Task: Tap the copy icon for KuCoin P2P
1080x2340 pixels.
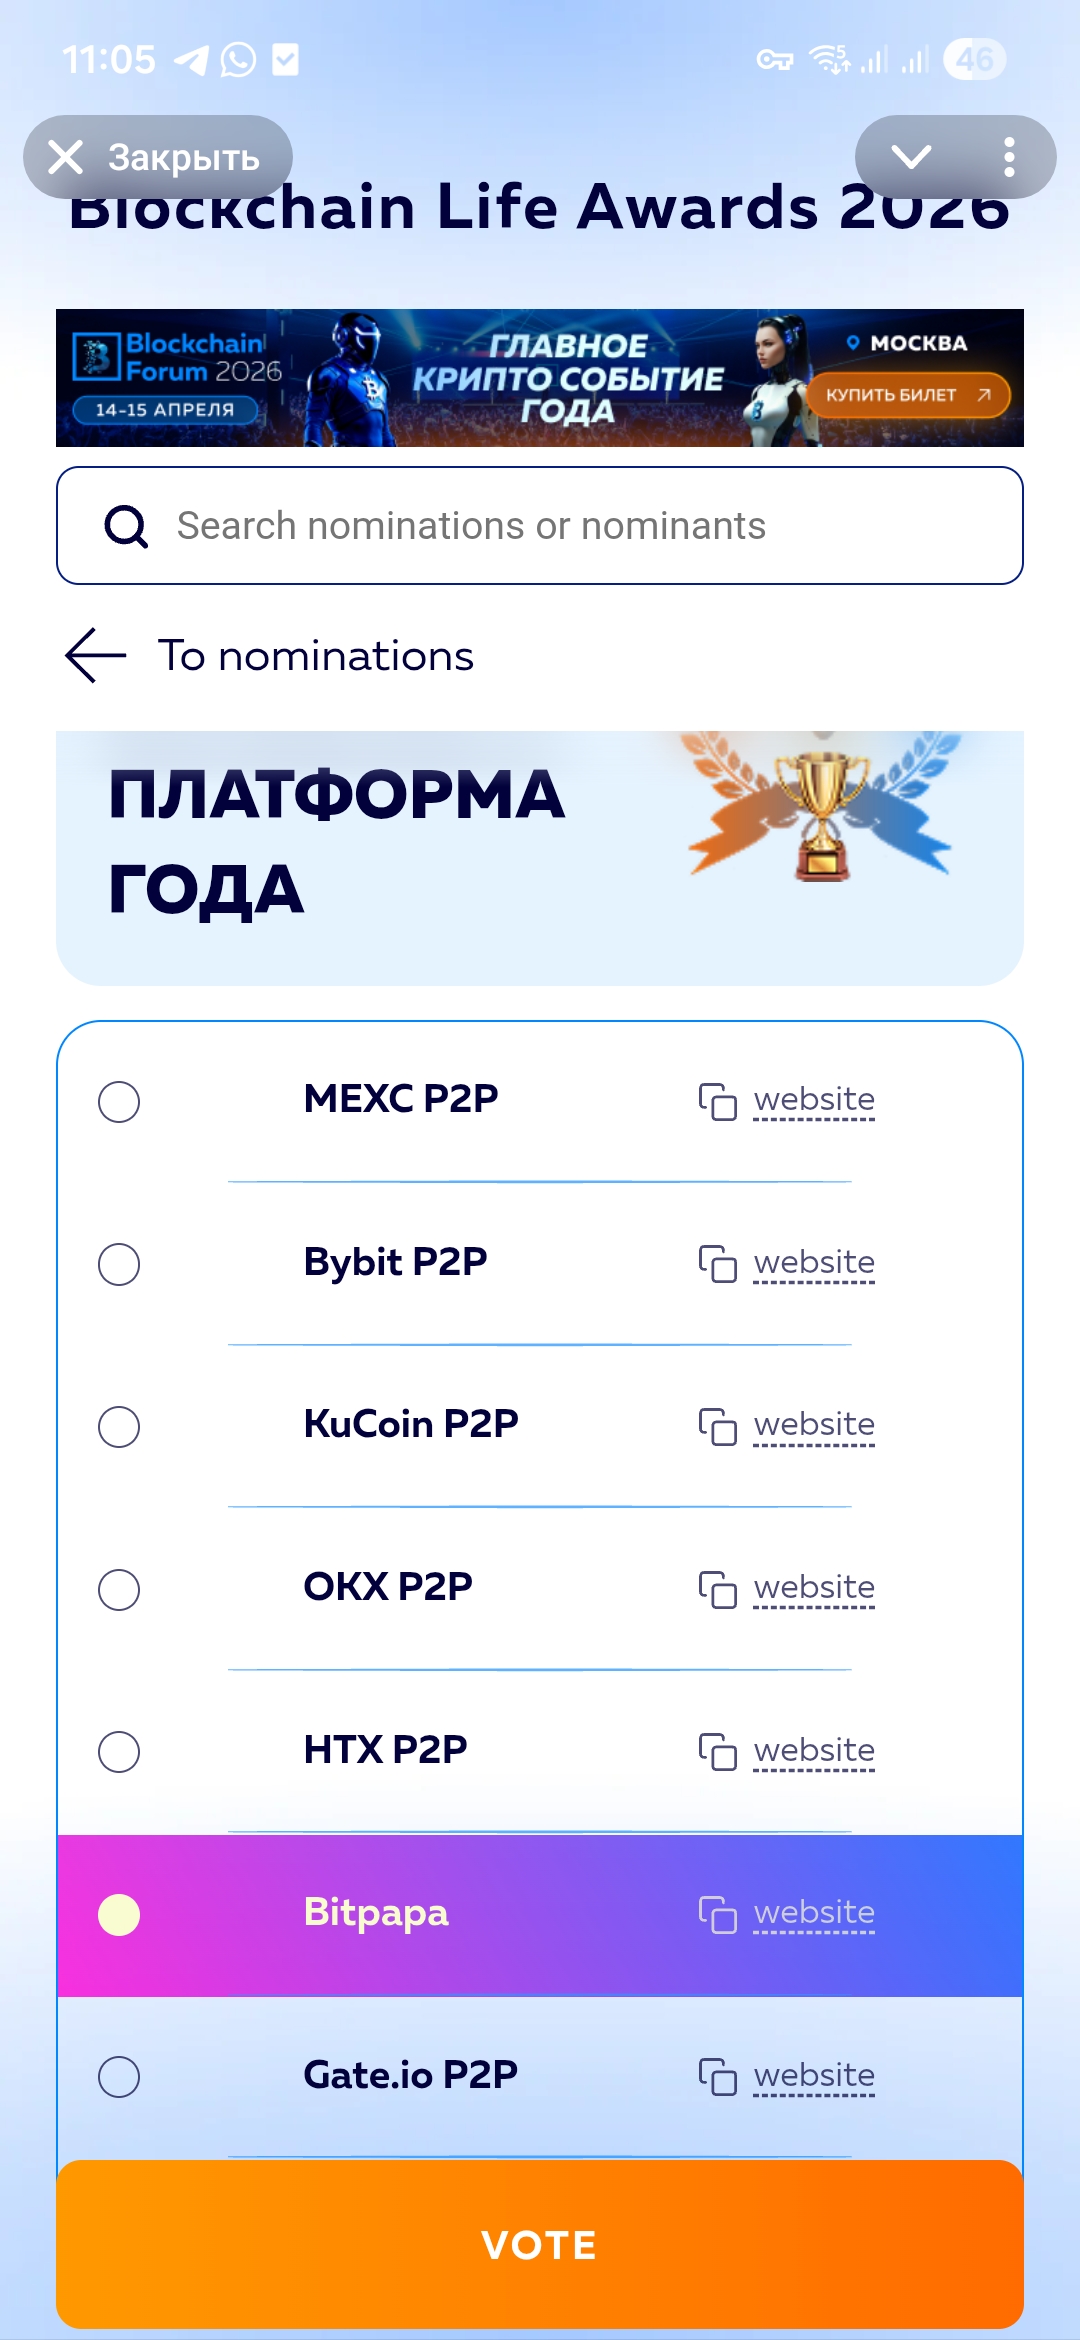Action: (x=717, y=1426)
